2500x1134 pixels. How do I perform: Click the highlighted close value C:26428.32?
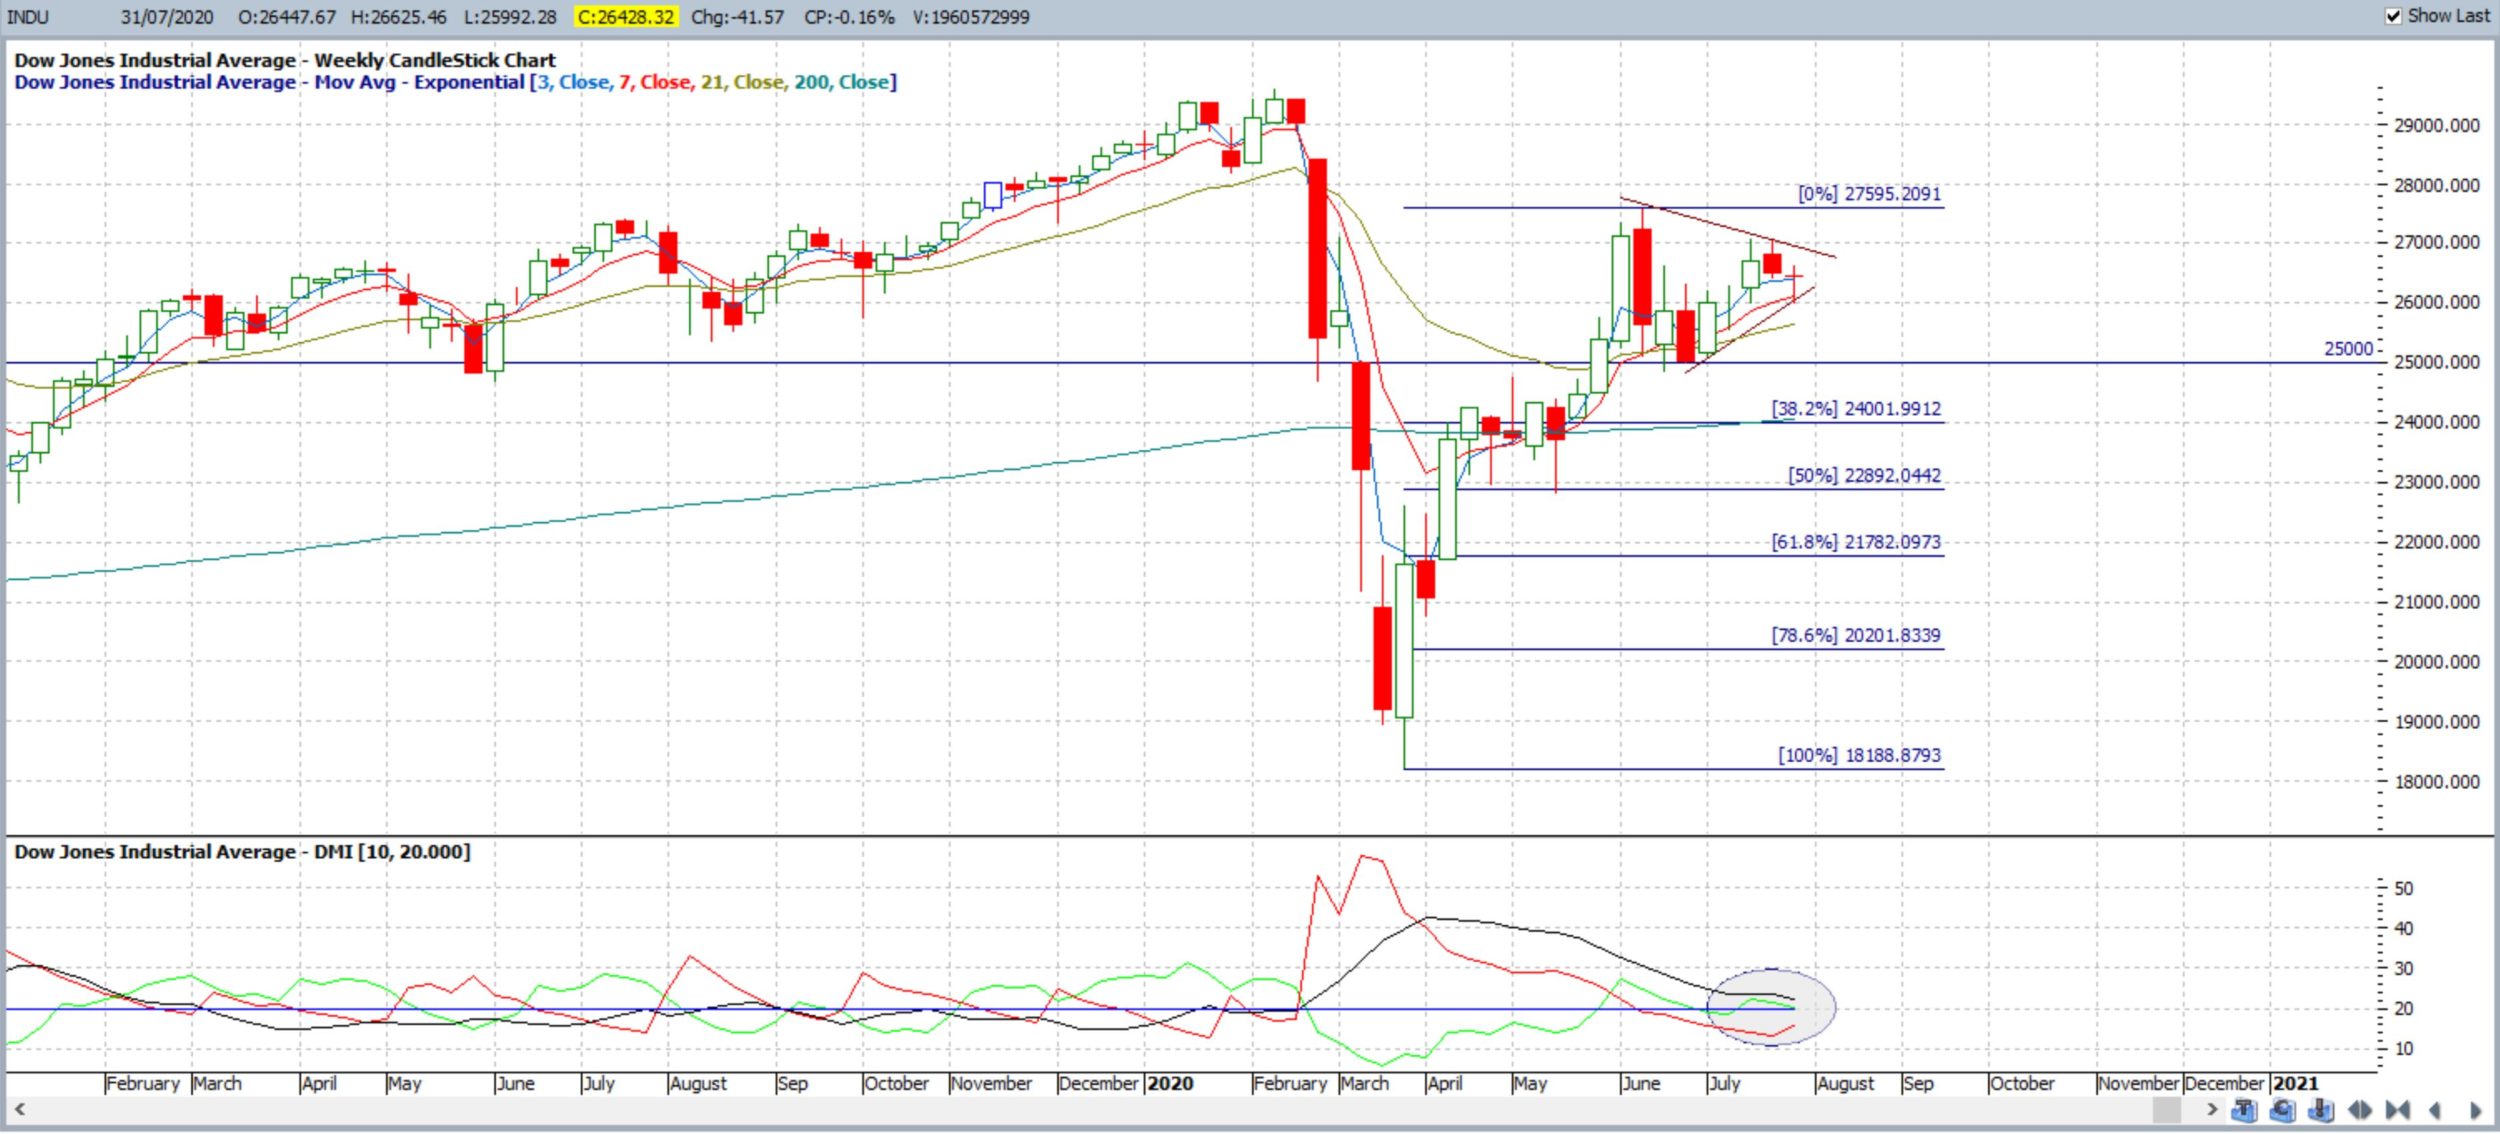[626, 17]
